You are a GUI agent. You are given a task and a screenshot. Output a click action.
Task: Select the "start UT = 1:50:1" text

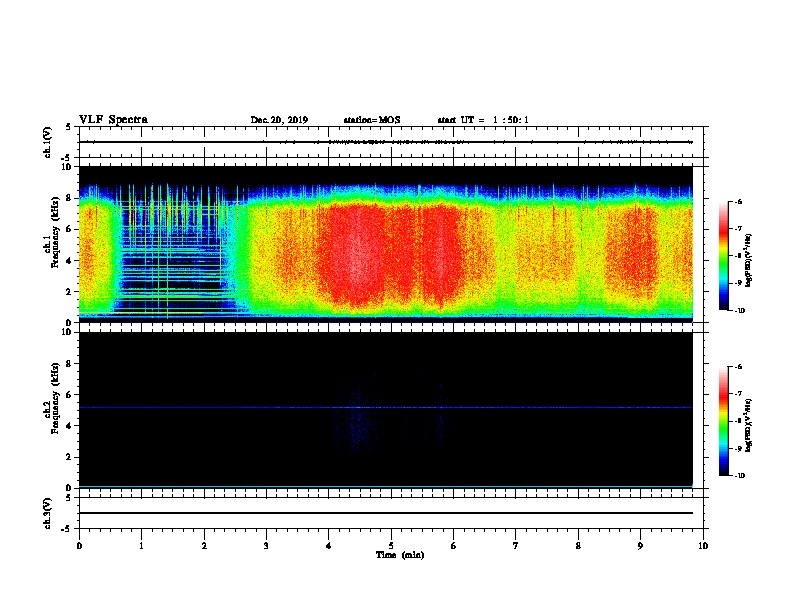tap(483, 120)
